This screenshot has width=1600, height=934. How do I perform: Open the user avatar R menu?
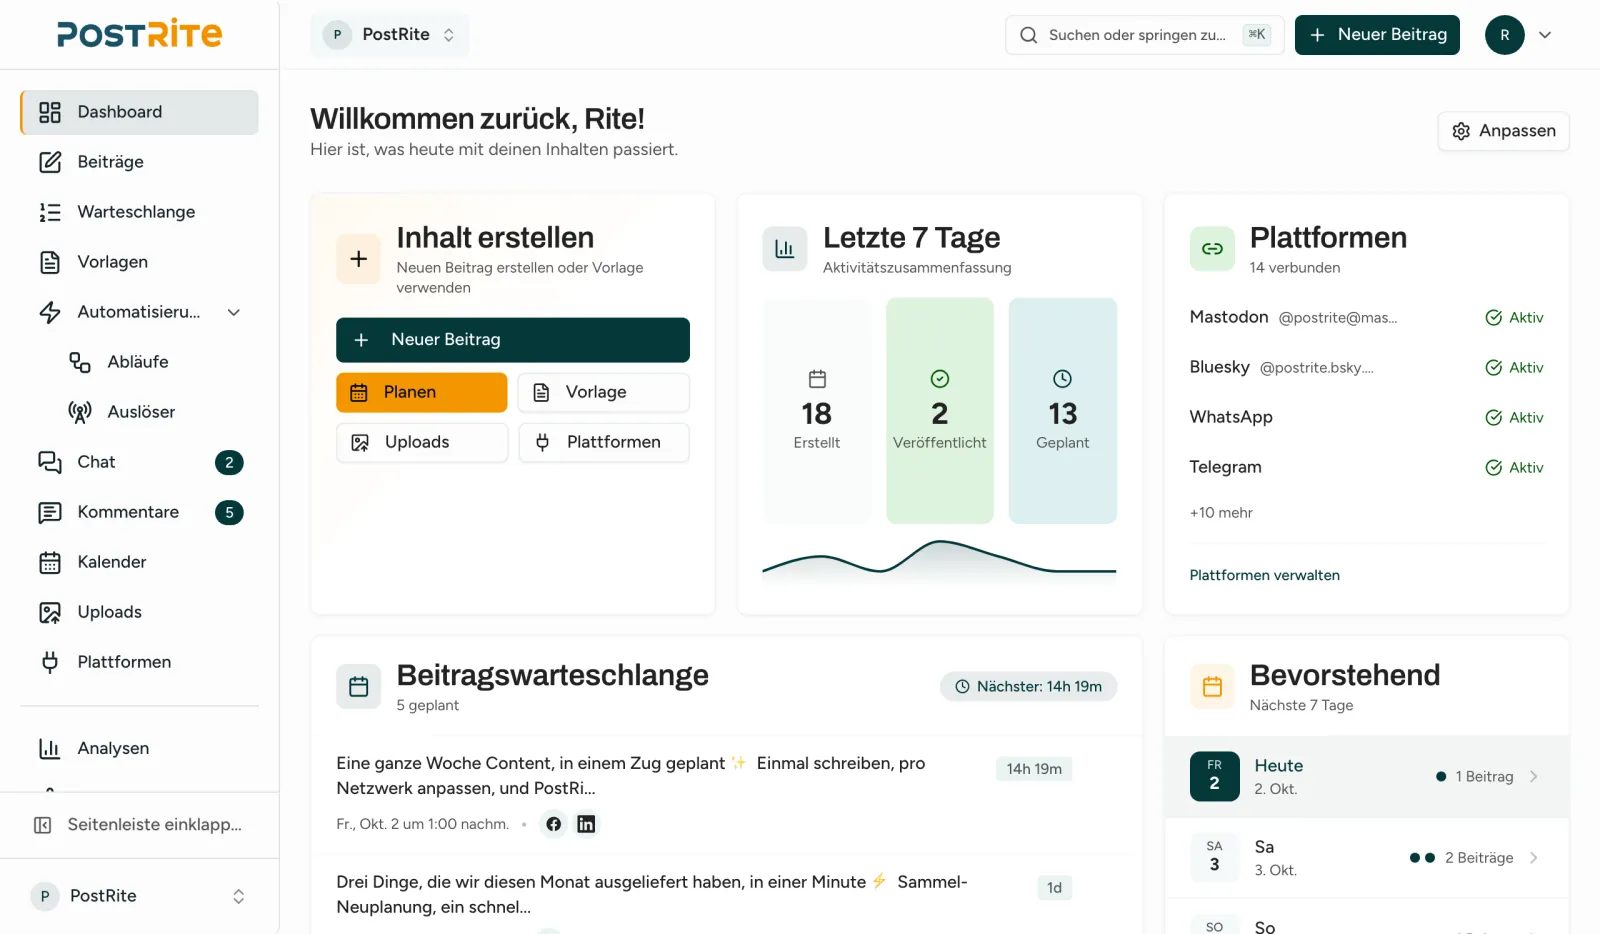(x=1504, y=35)
